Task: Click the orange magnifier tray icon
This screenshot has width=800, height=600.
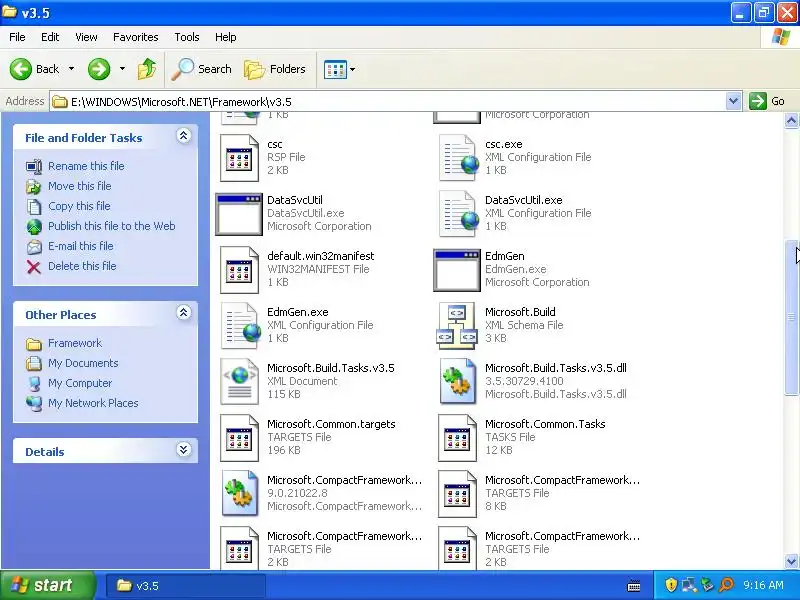Action: (x=726, y=585)
